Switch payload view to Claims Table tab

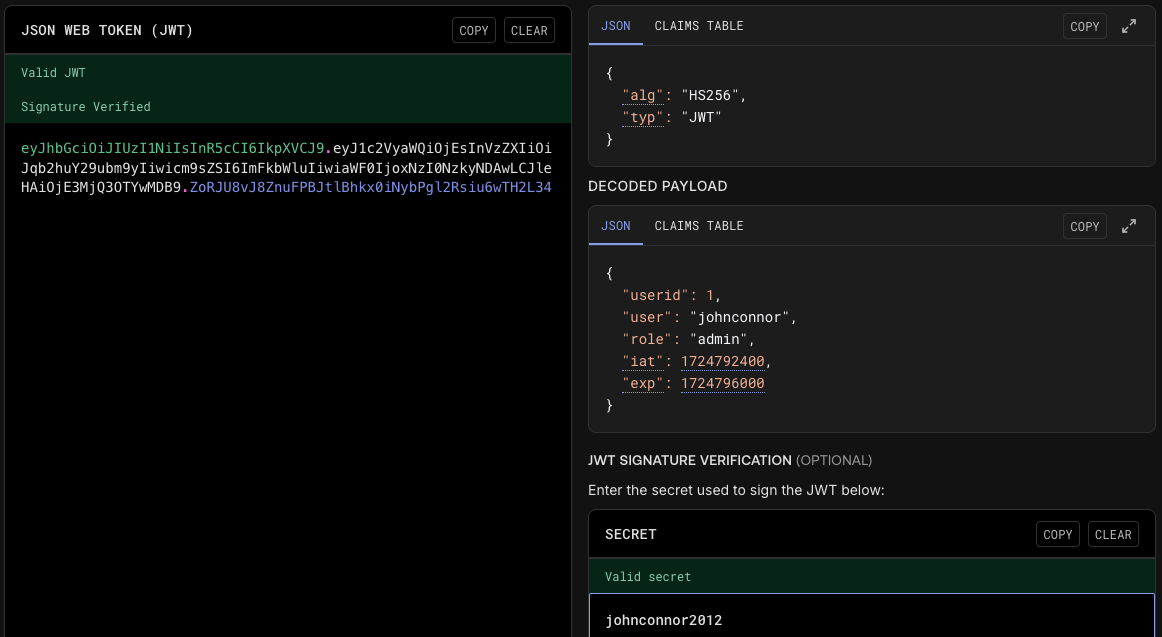698,226
